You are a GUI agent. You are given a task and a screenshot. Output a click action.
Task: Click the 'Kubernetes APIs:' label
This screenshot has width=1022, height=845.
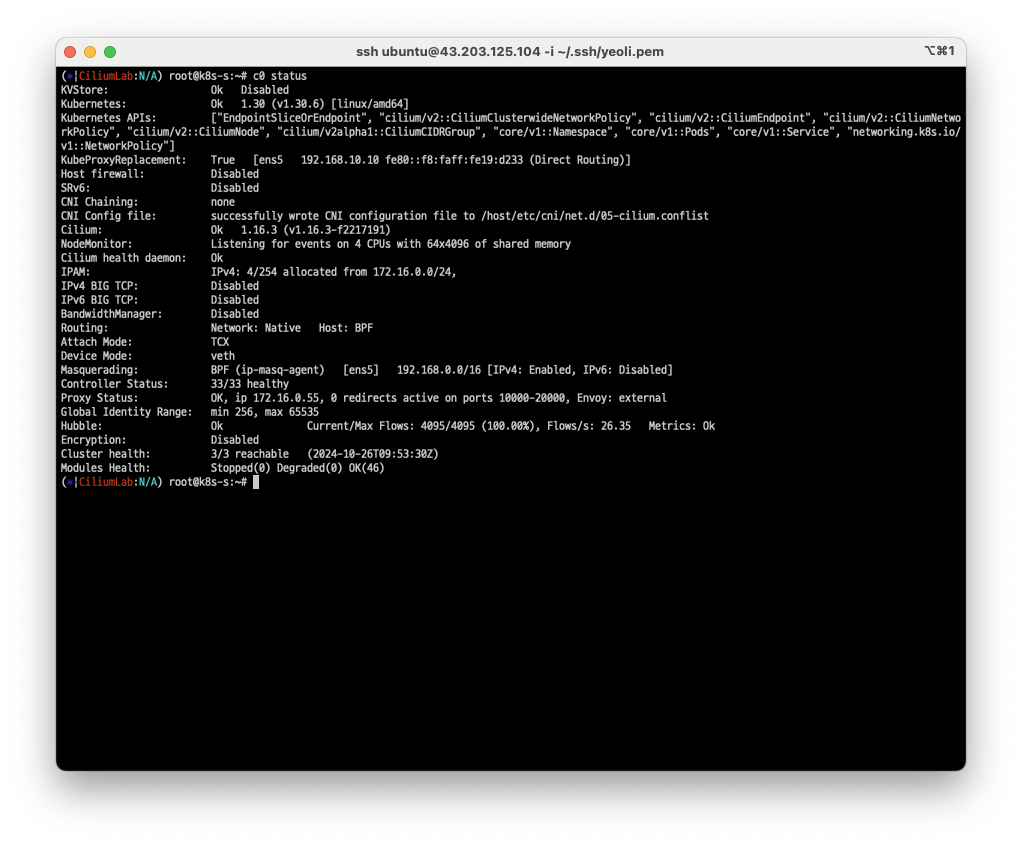108,118
